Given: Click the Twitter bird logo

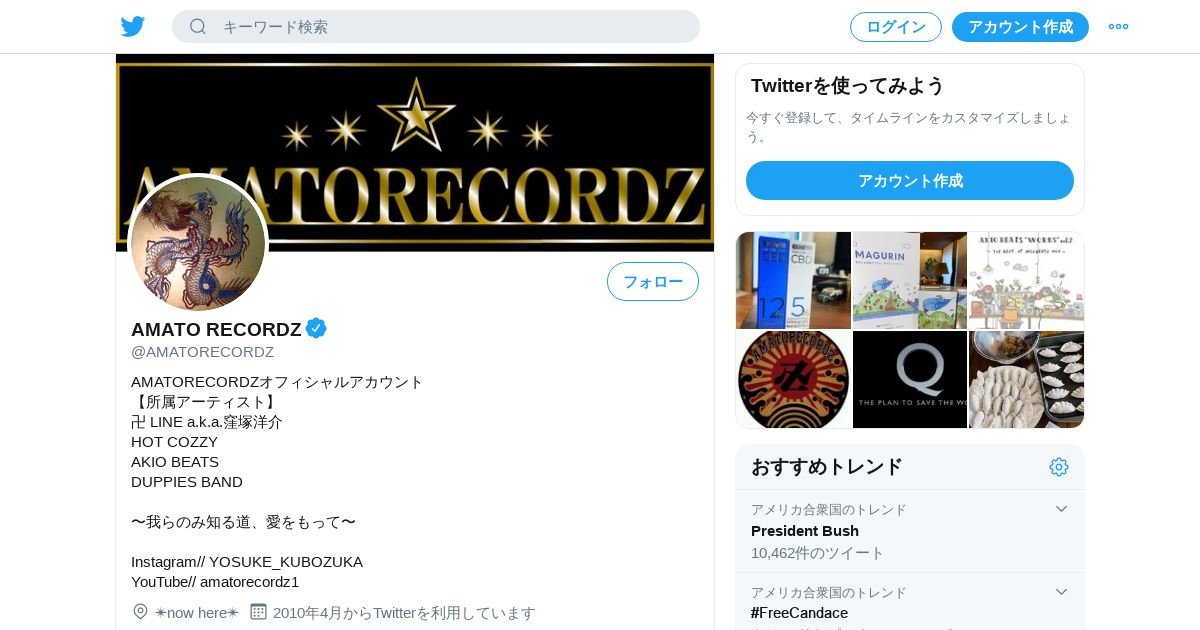Looking at the screenshot, I should (x=133, y=27).
